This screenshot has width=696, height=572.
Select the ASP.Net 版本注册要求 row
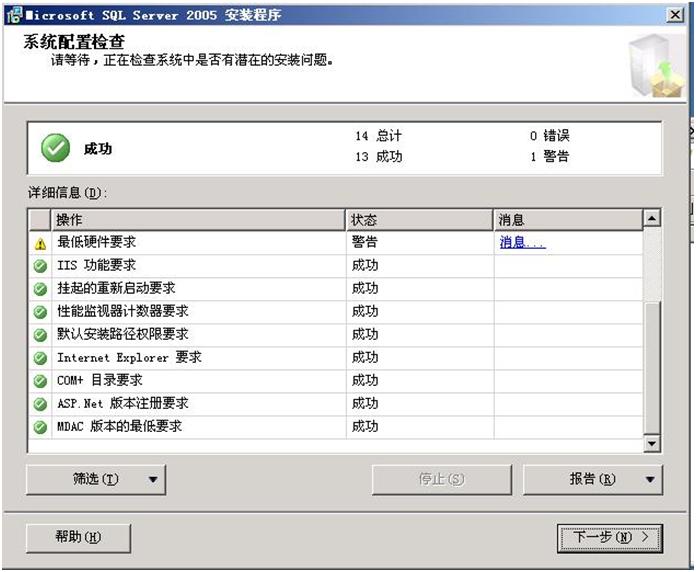[336, 404]
